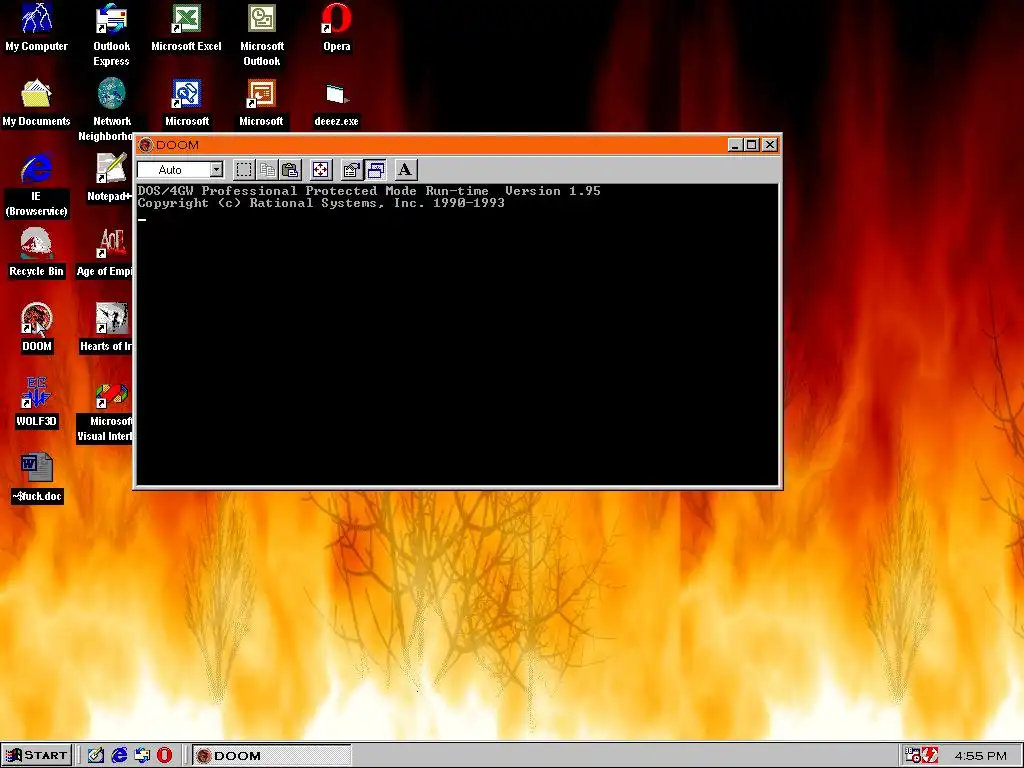This screenshot has width=1024, height=768.
Task: Click the Mark selection icon in DOOM toolbar
Action: coord(244,170)
